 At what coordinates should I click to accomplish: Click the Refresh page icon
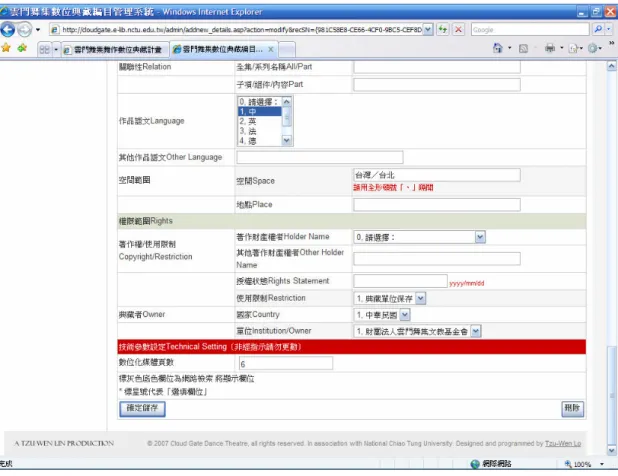coord(443,30)
